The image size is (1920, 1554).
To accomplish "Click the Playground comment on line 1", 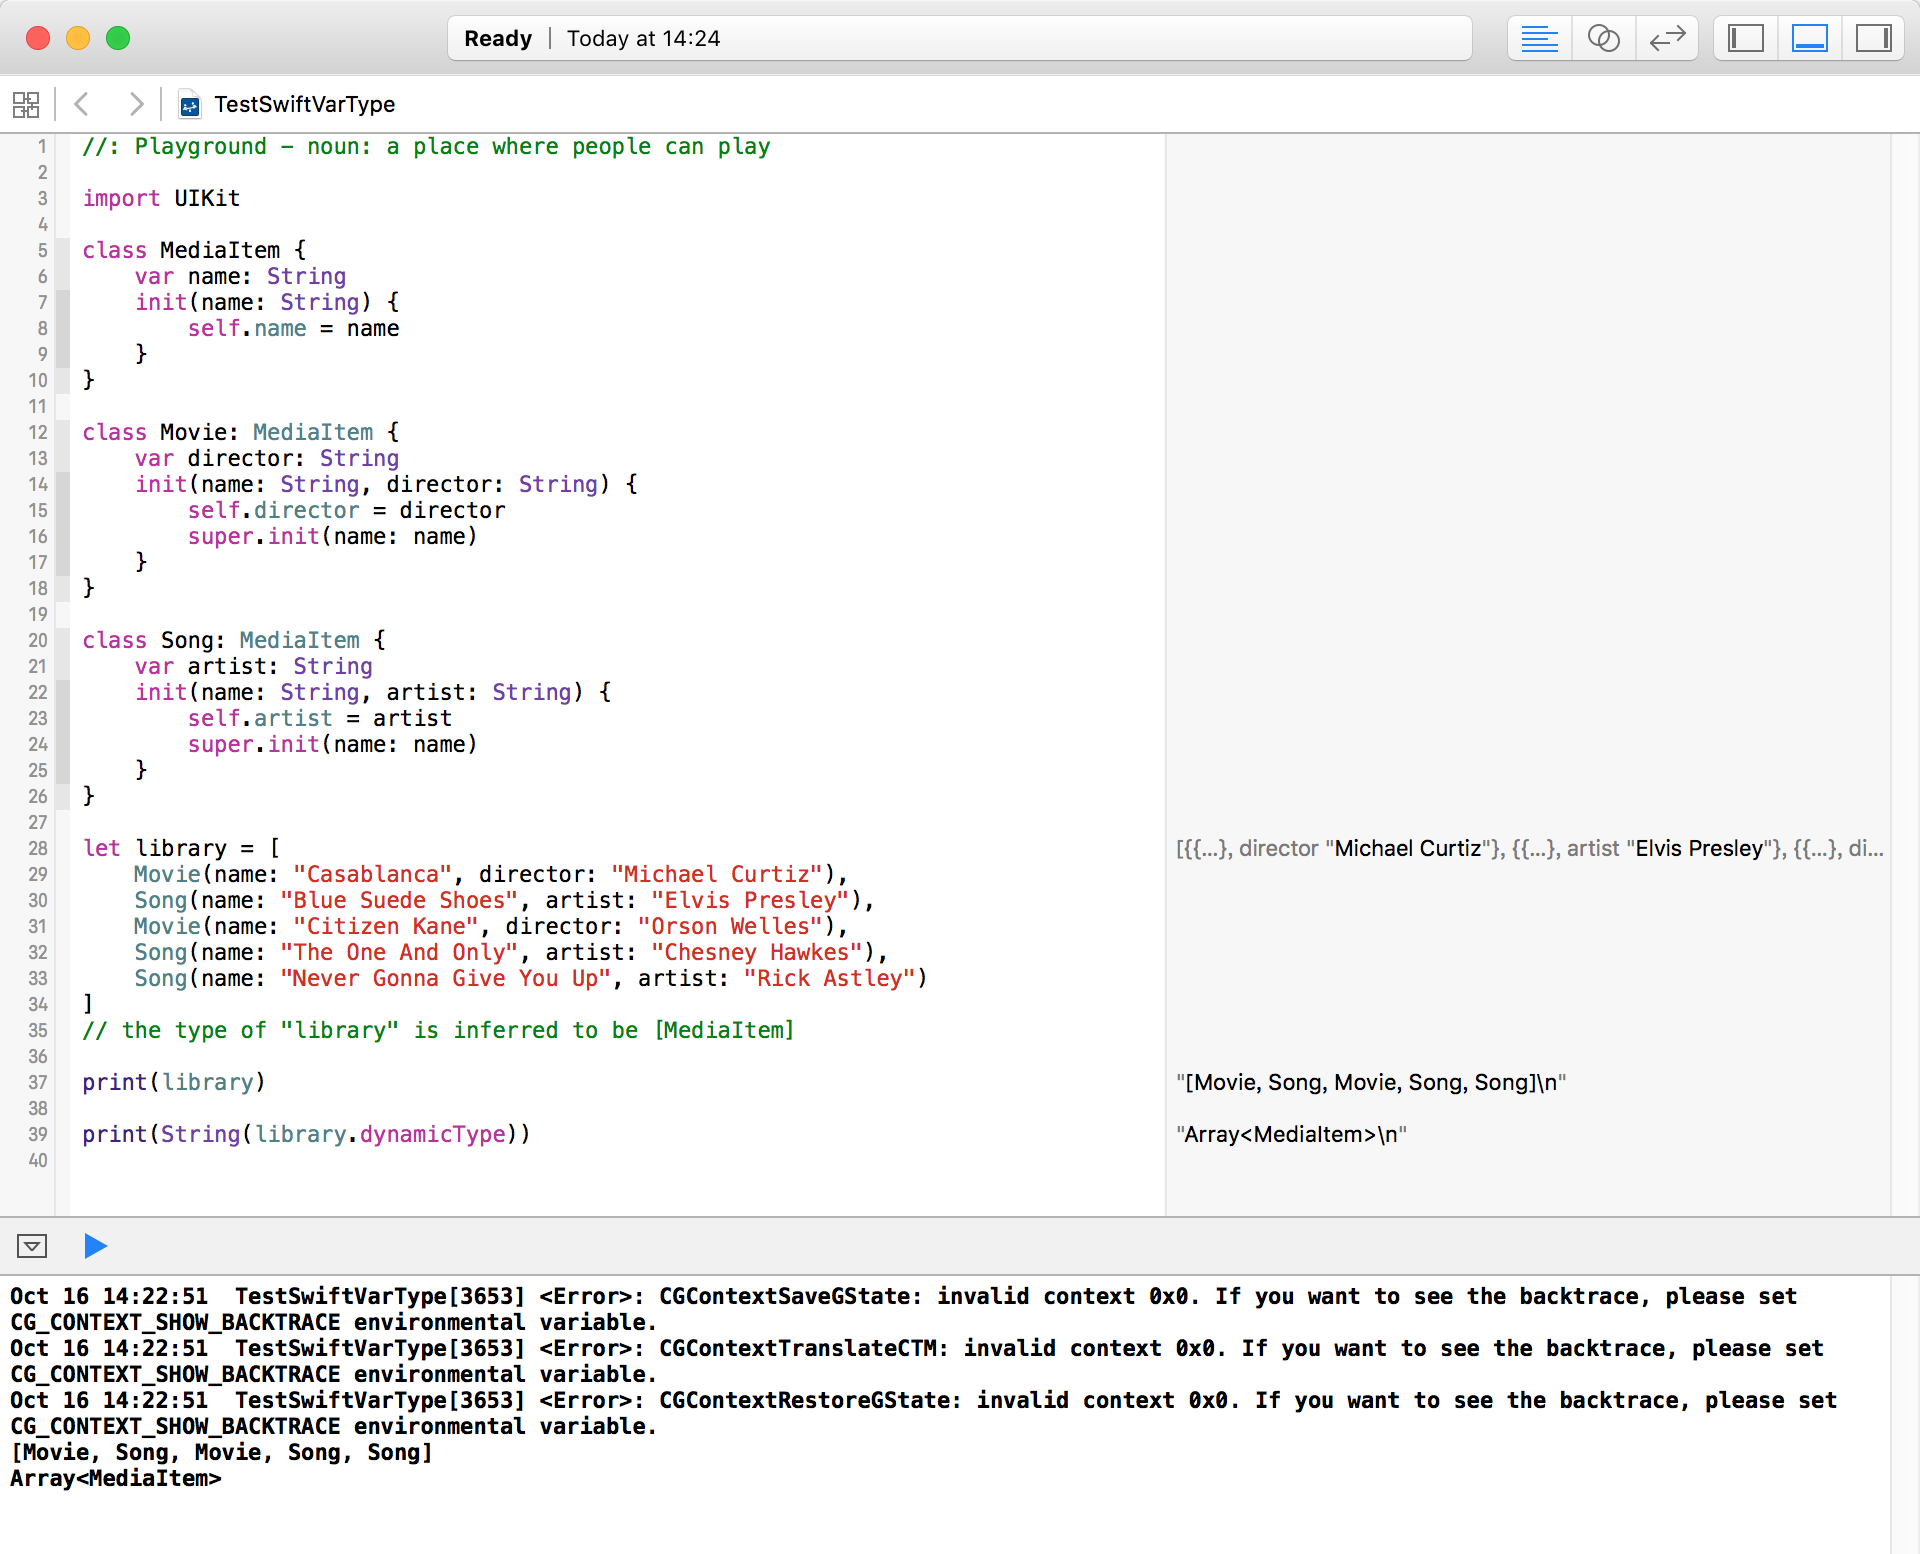I will [426, 146].
